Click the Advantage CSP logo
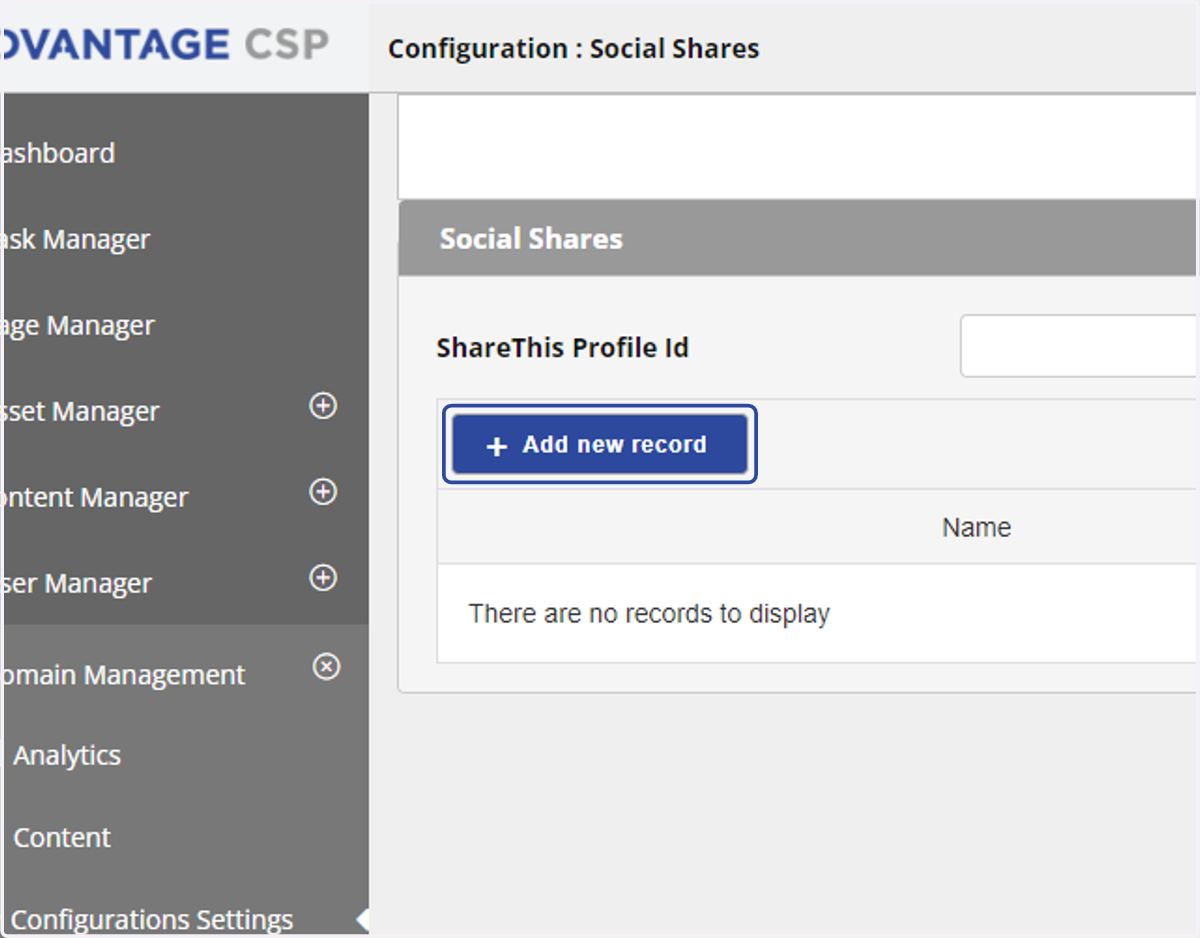The height and width of the screenshot is (938, 1200). tap(165, 45)
